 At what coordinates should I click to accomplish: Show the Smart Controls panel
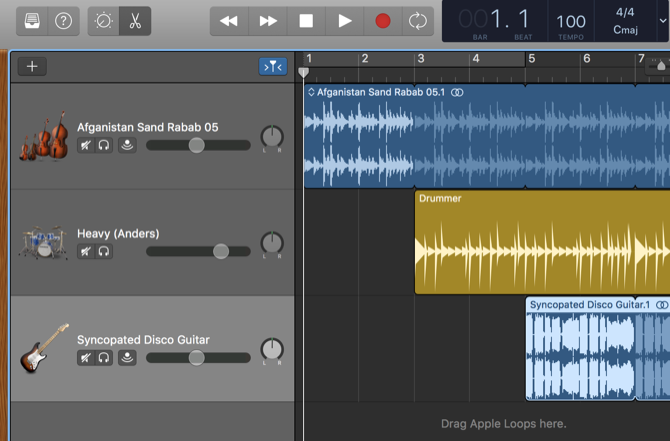tap(103, 20)
